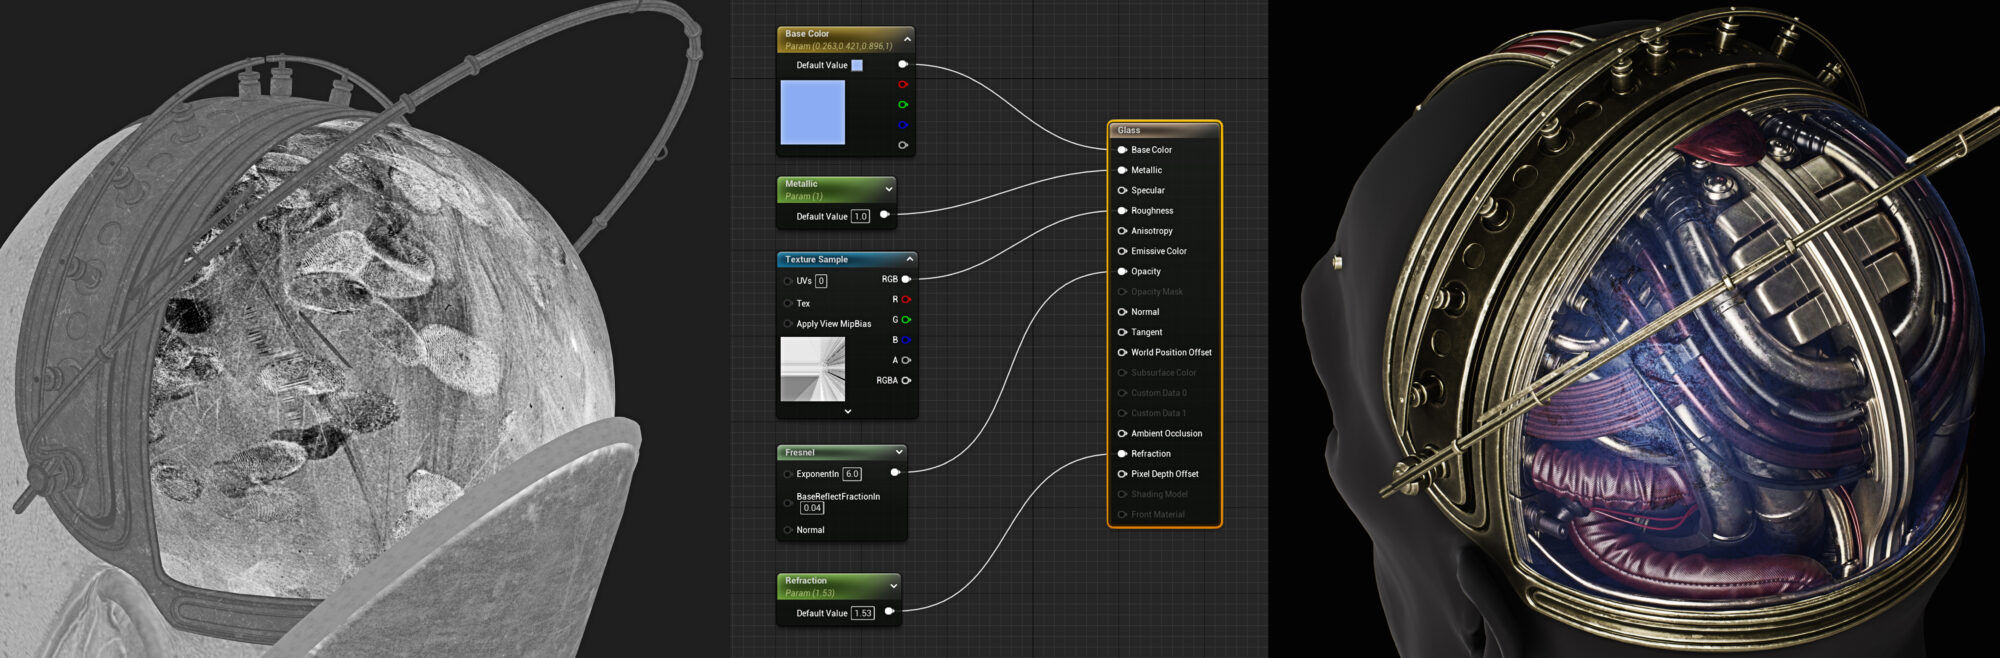
Task: Click the blue B output pin on Texture Sample
Action: tap(906, 340)
